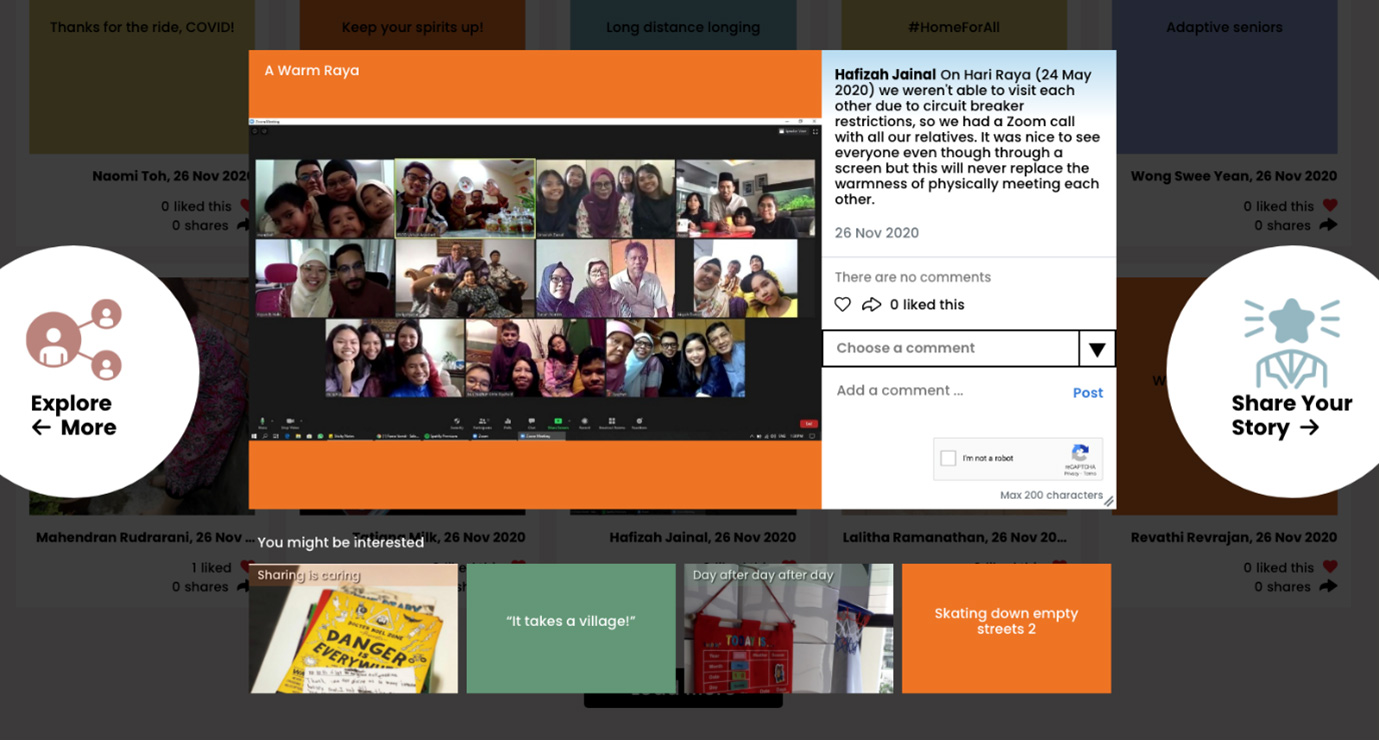Click the heart like icon in the story panel
Screen dimensions: 1379x740
843,305
